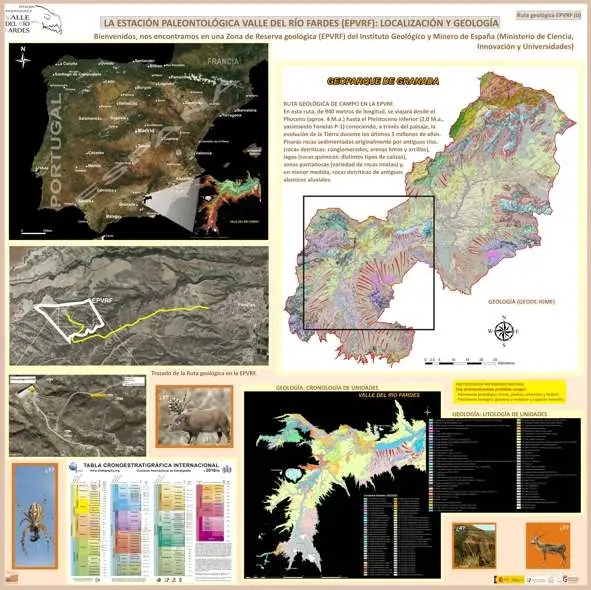591x590 pixels.
Task: Click the white triangle pointer on the Iberia map
Action: (173, 204)
